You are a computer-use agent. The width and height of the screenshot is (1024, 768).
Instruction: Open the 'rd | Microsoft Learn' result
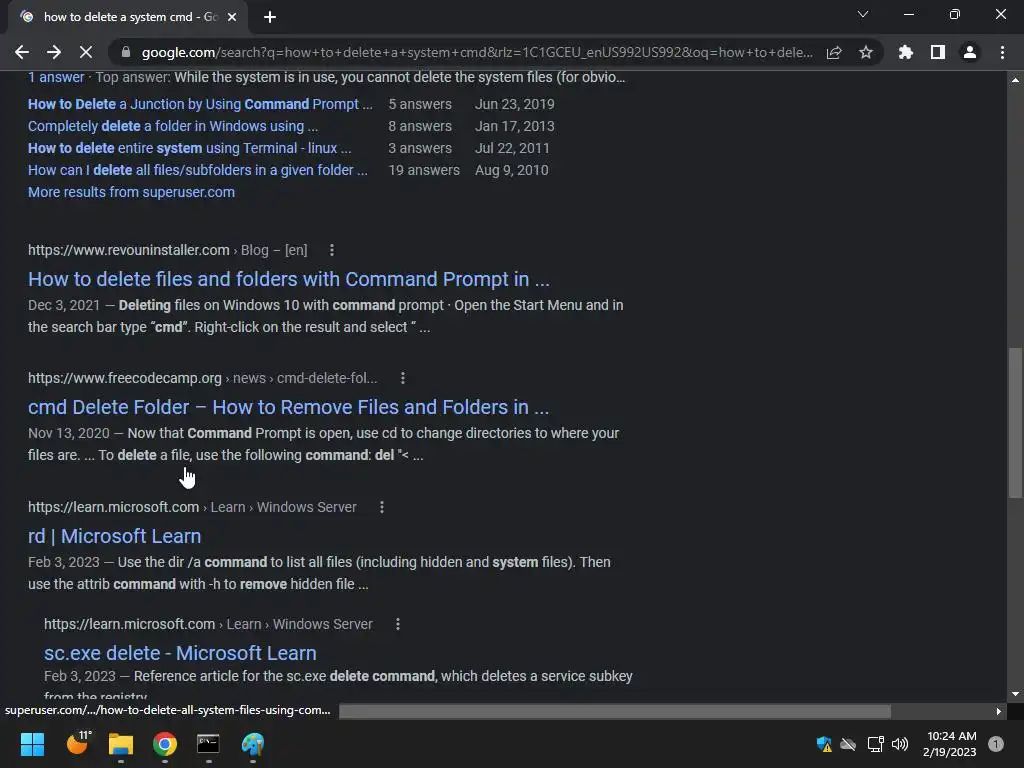tap(114, 537)
